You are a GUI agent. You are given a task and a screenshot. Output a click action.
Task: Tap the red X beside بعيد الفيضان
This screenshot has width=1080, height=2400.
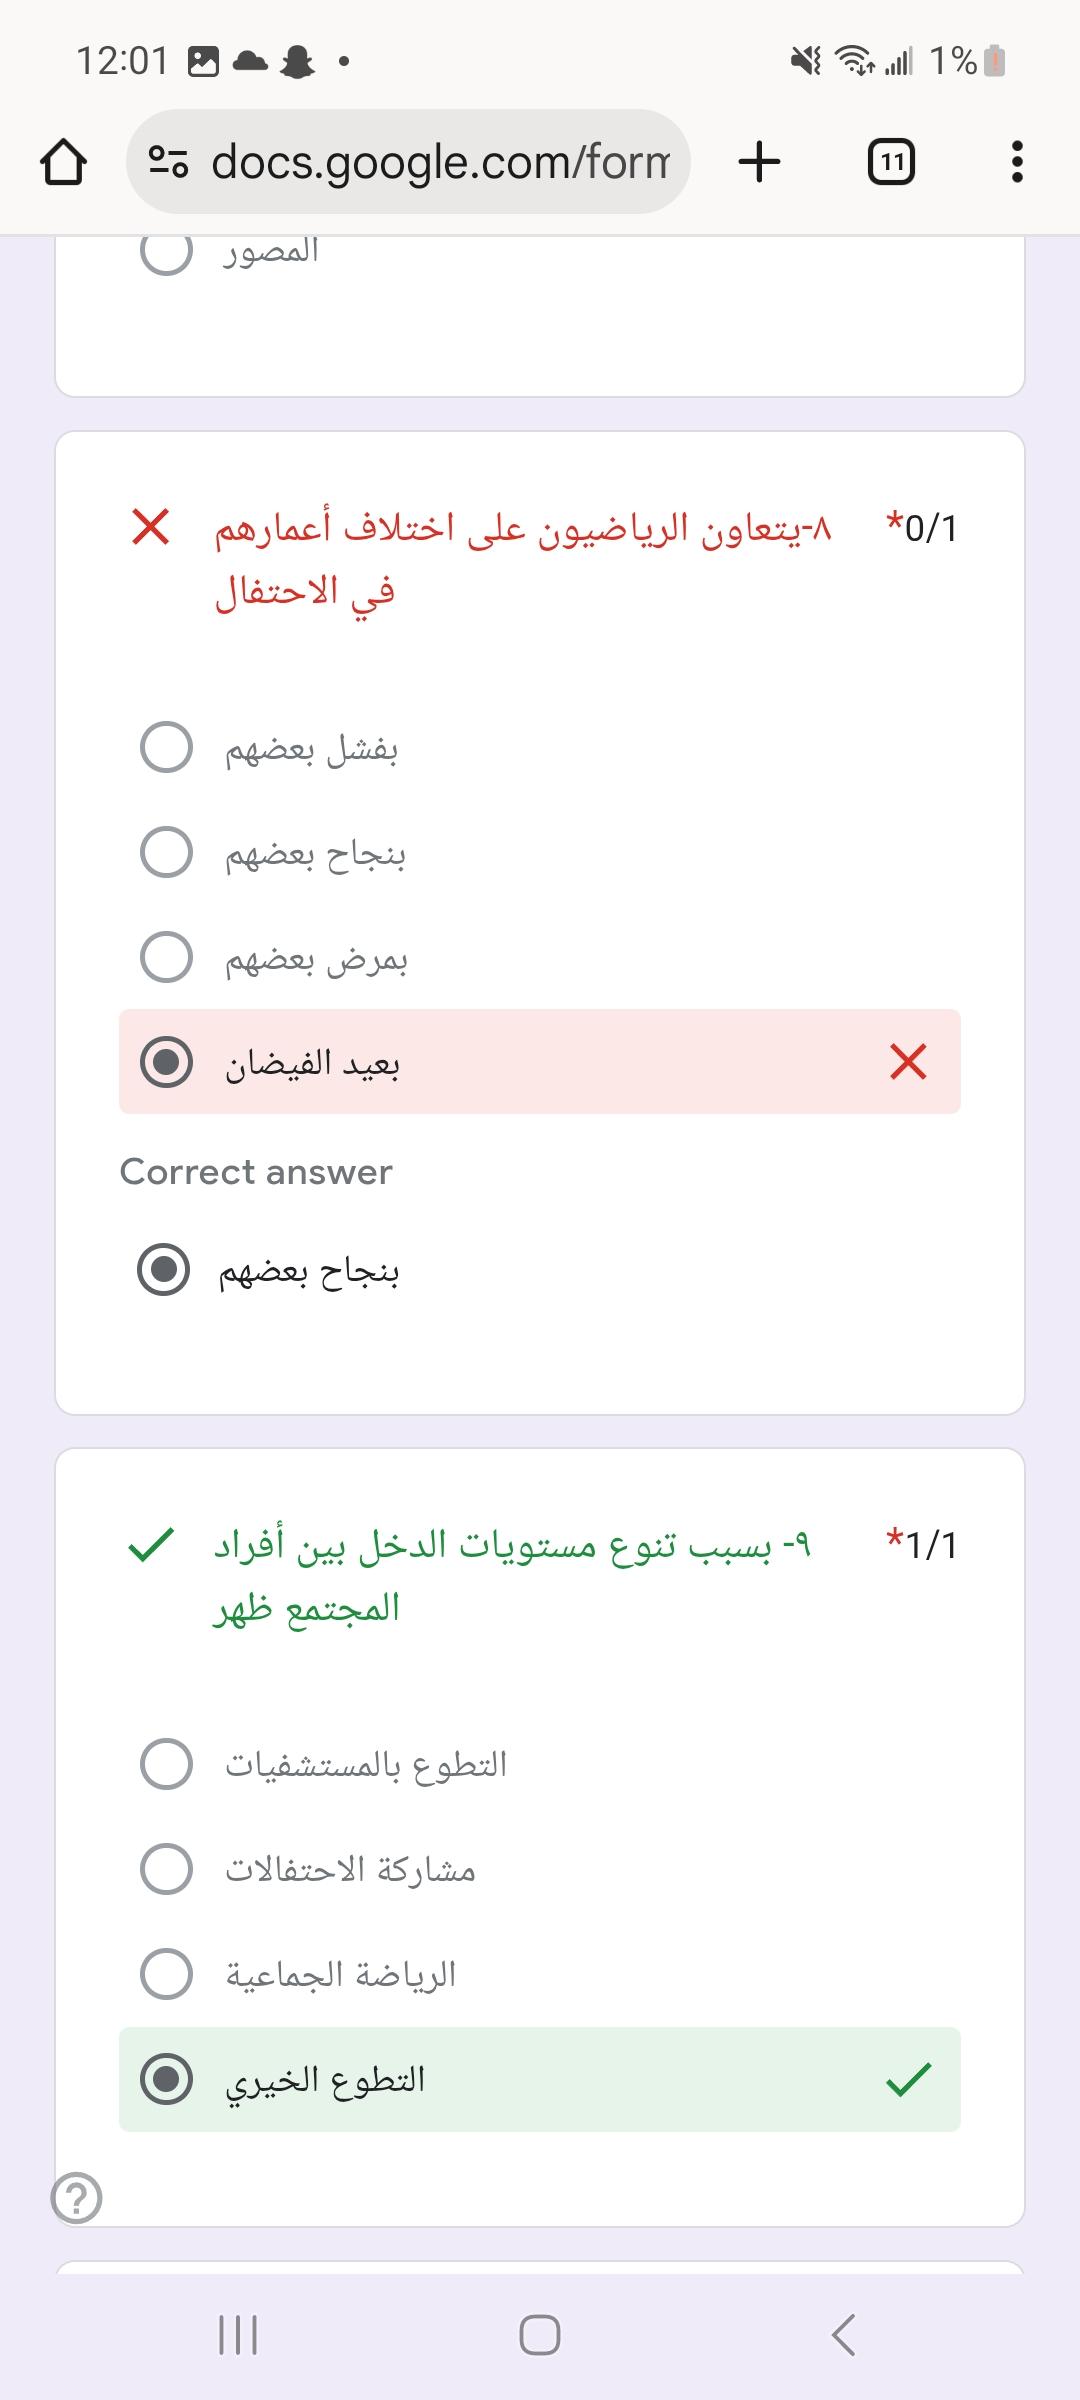pyautogui.click(x=908, y=1062)
